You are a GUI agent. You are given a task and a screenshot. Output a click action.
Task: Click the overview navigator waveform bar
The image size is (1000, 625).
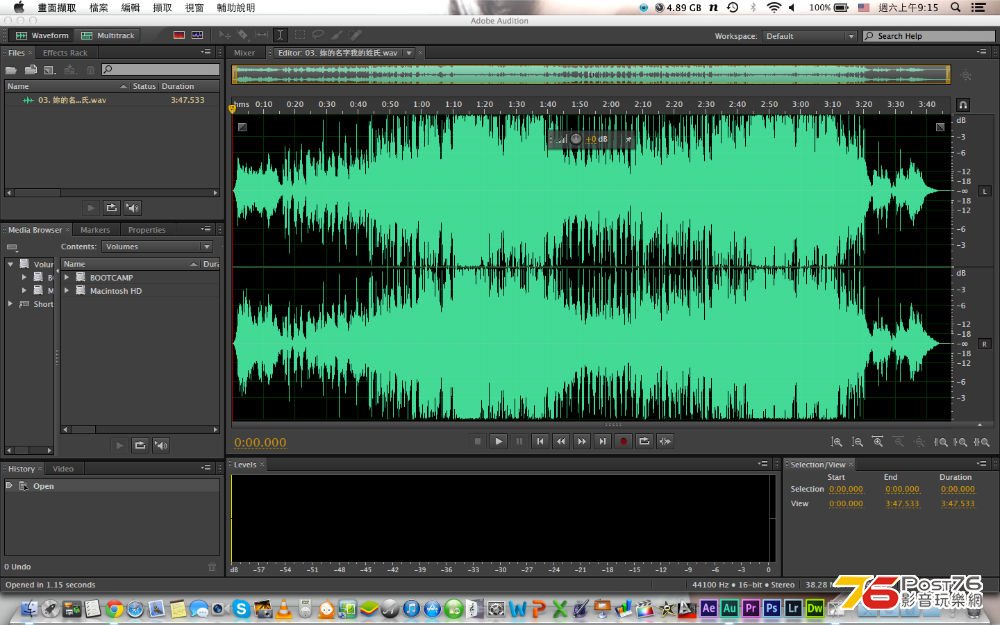[x=591, y=75]
